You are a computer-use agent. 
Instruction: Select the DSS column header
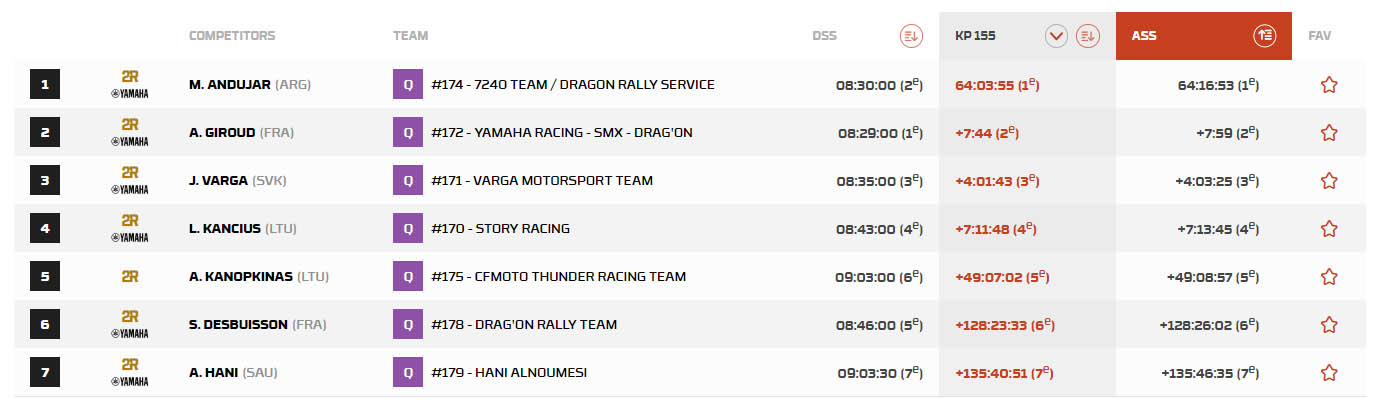tap(824, 36)
